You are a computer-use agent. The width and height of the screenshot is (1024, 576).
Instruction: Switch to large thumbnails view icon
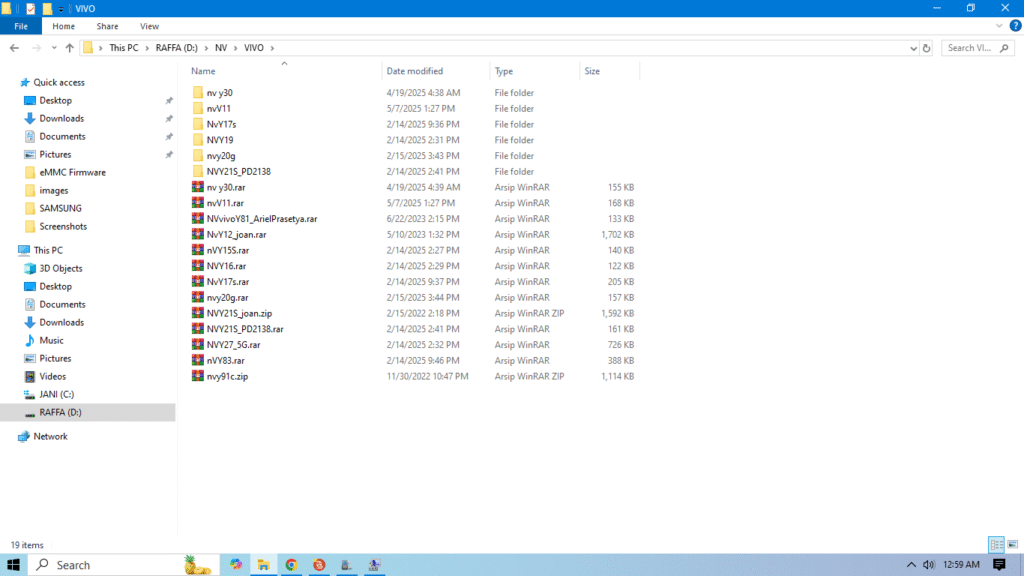pos(1012,544)
